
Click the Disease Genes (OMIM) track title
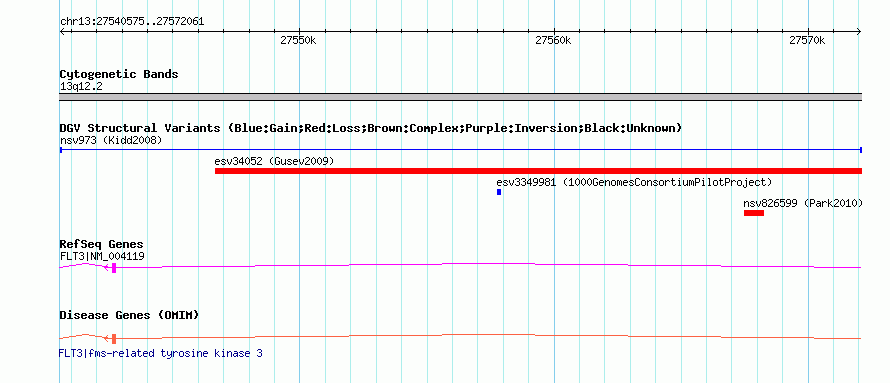pos(129,315)
